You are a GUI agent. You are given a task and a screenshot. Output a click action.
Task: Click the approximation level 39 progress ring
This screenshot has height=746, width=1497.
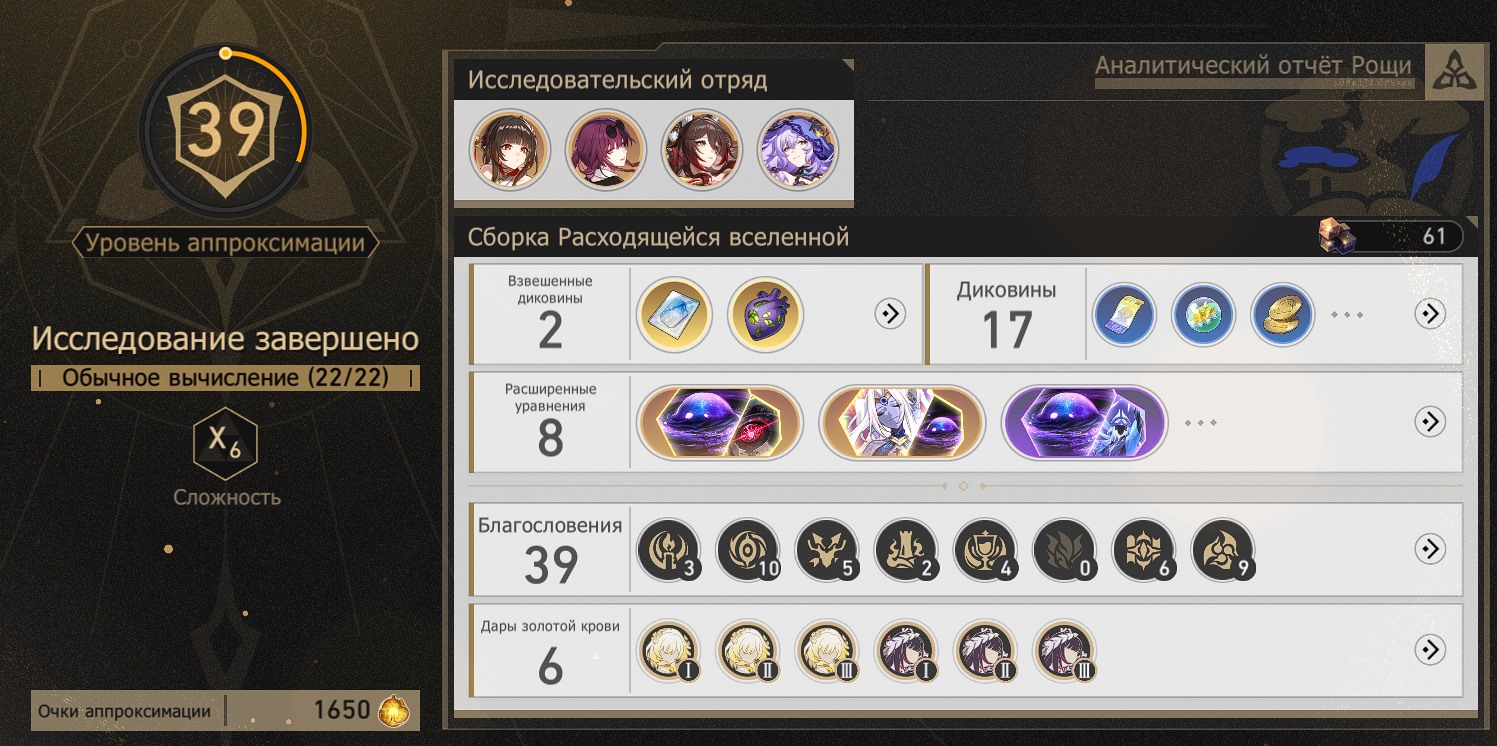226,131
